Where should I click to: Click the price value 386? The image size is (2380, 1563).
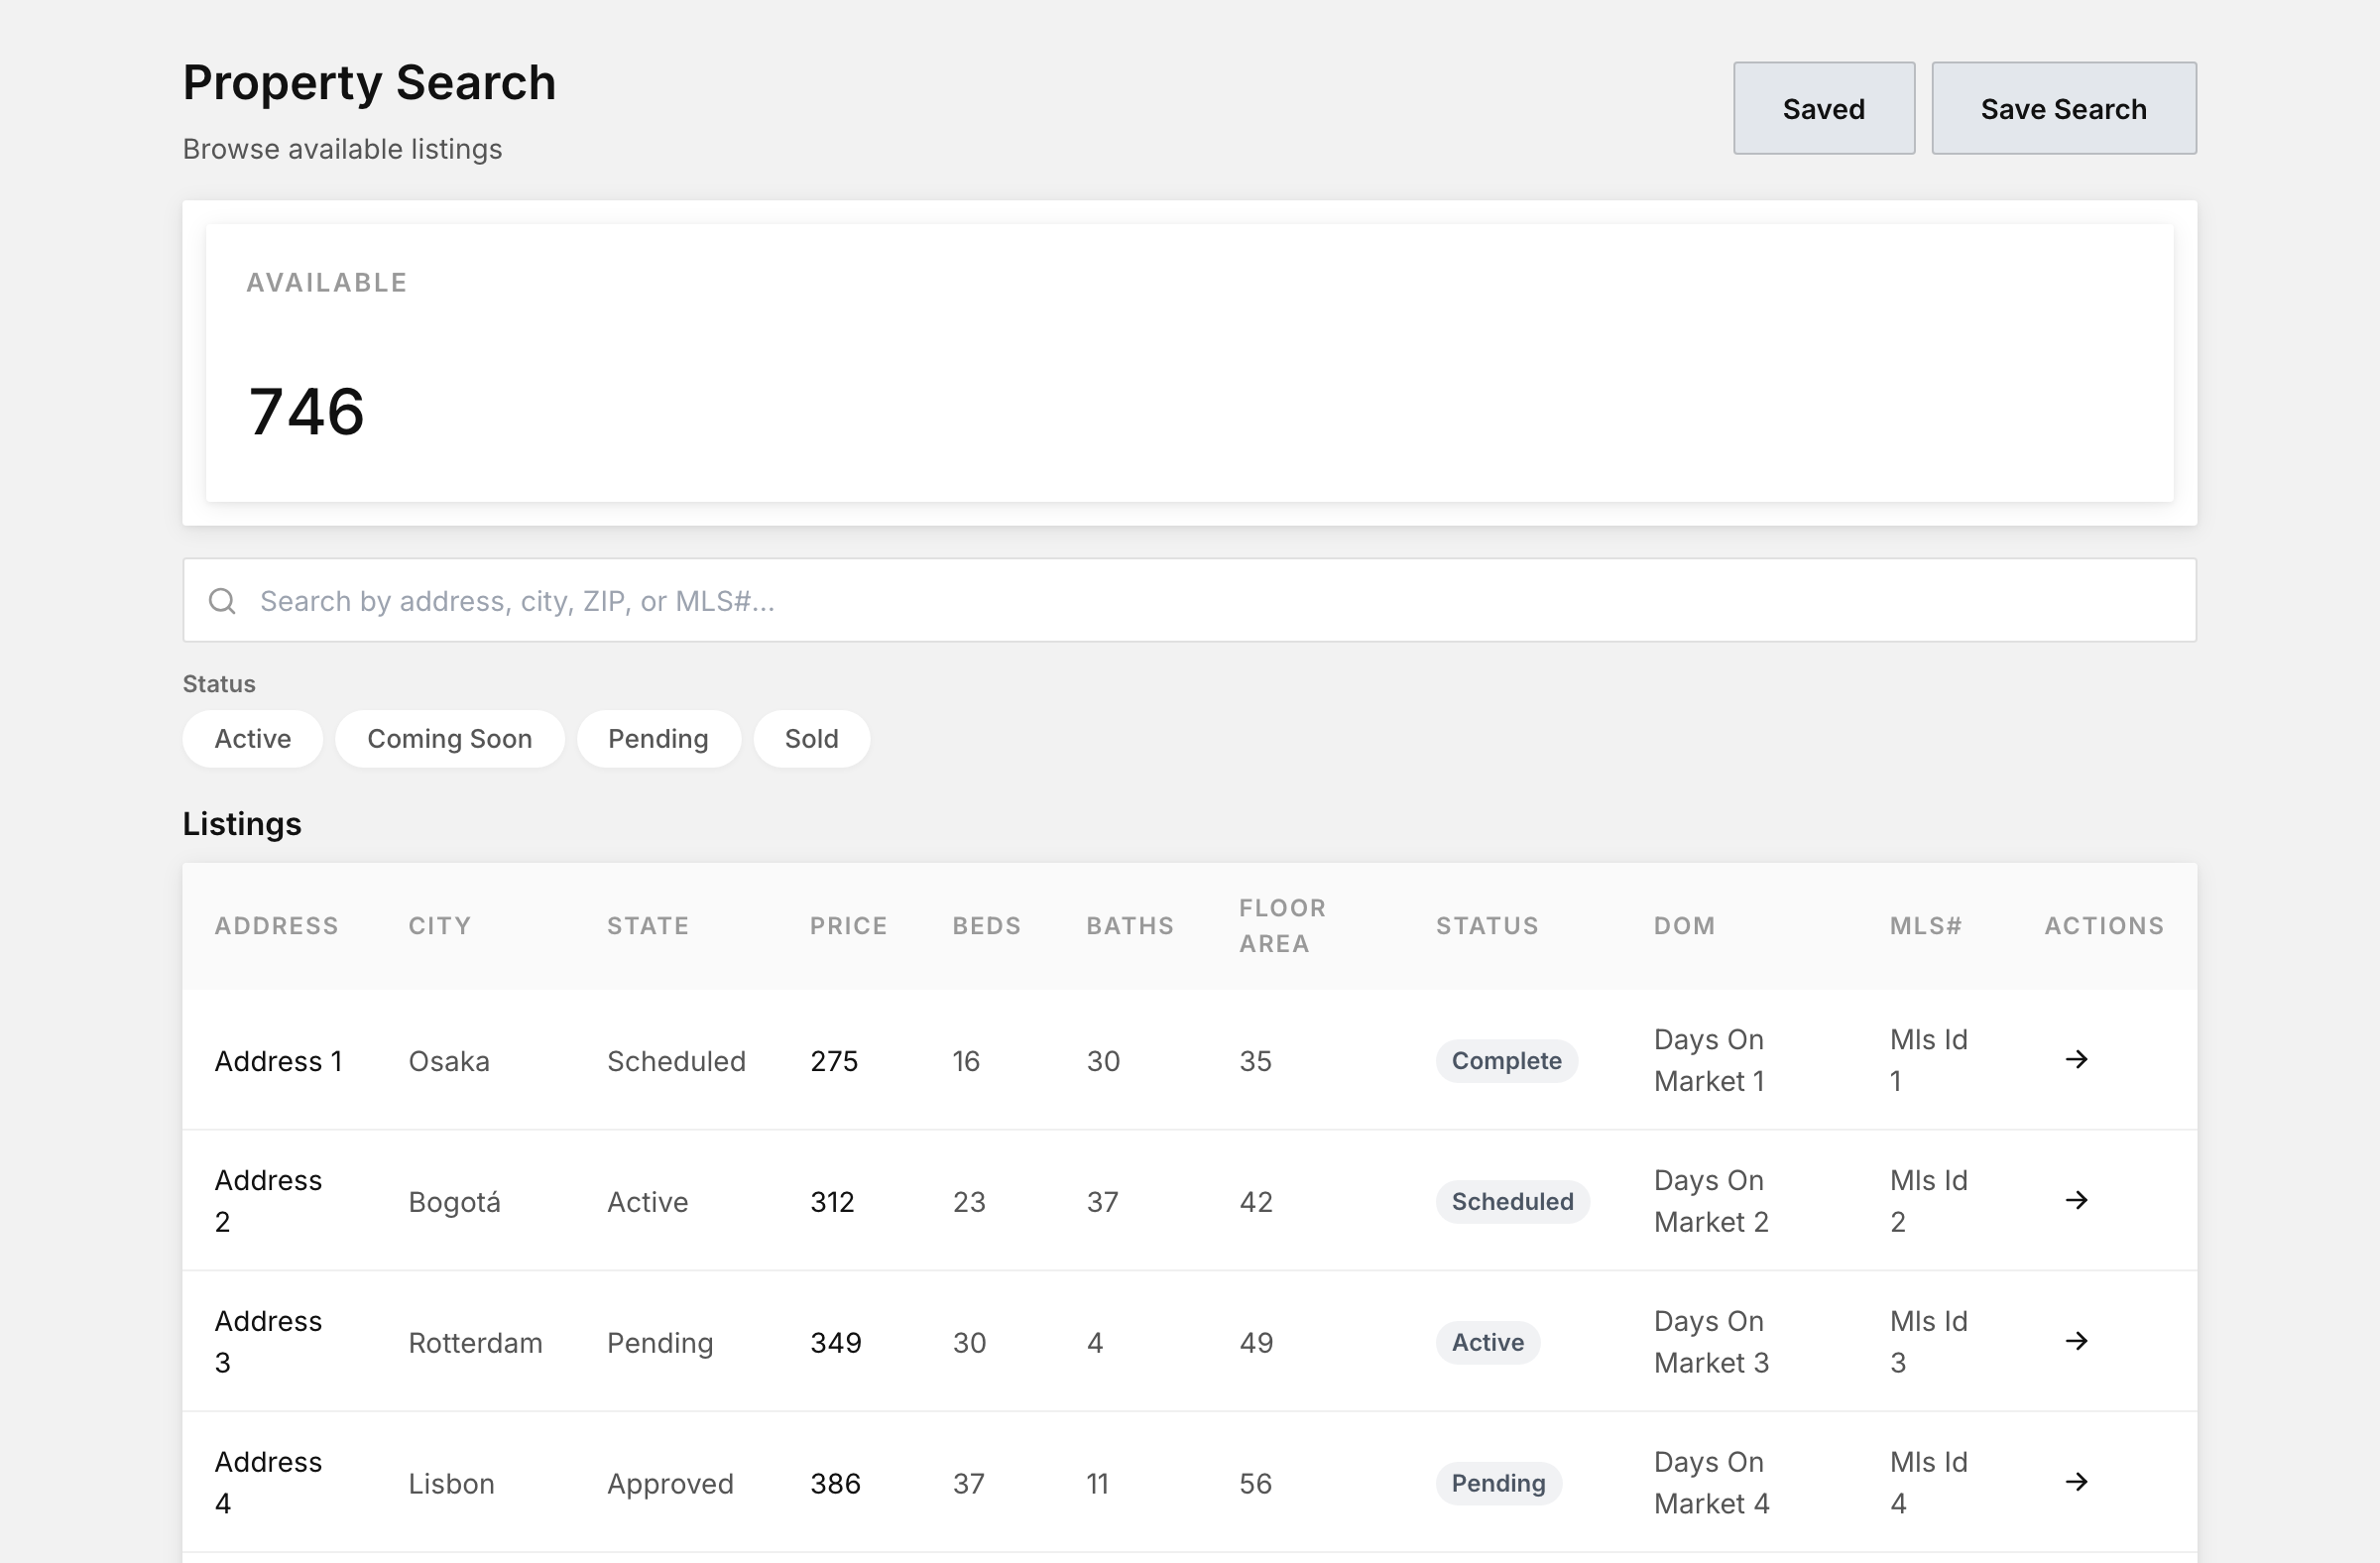coord(836,1484)
